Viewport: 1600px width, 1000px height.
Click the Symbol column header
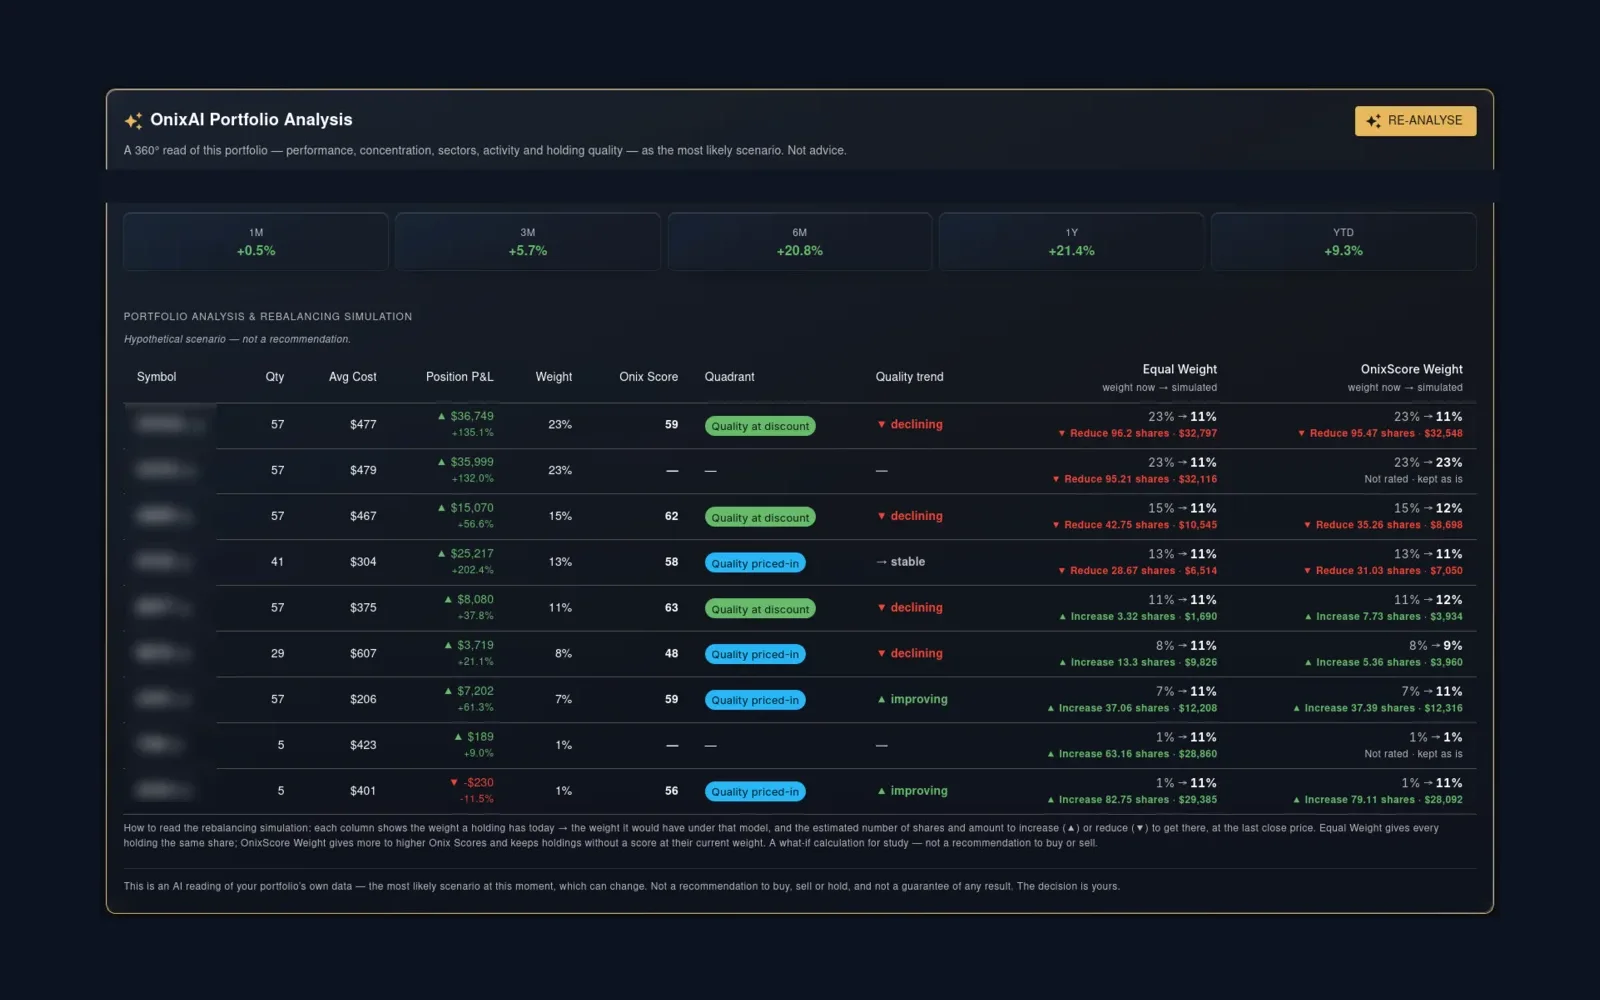[x=156, y=377]
